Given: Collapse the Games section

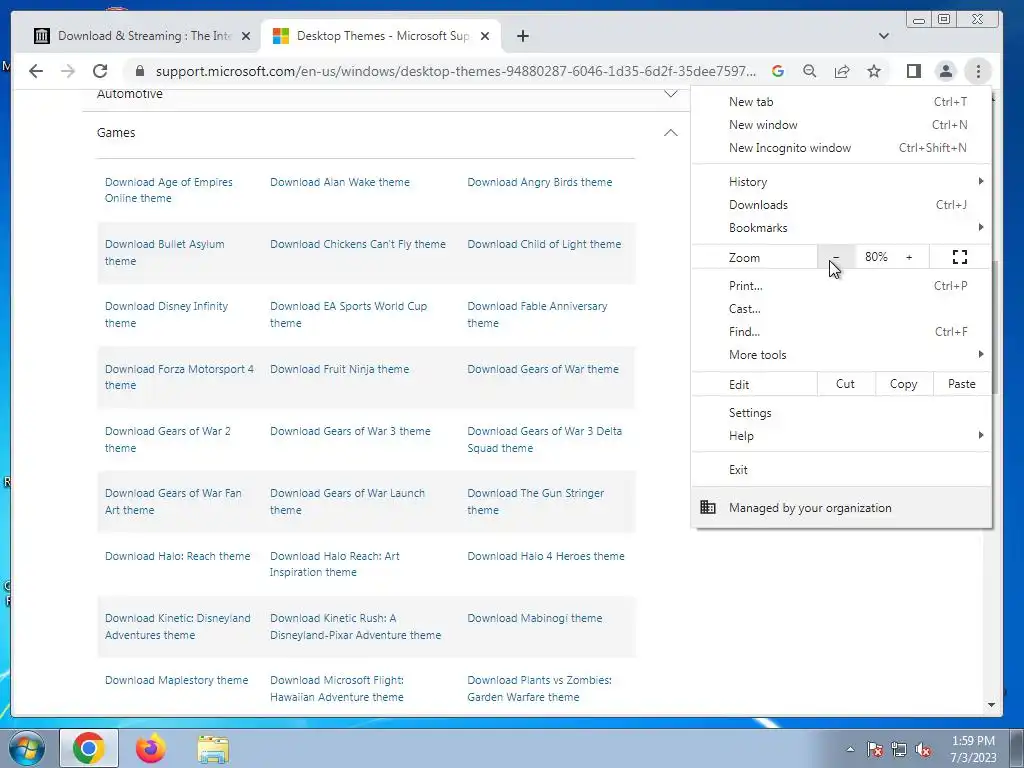Looking at the screenshot, I should tap(671, 133).
